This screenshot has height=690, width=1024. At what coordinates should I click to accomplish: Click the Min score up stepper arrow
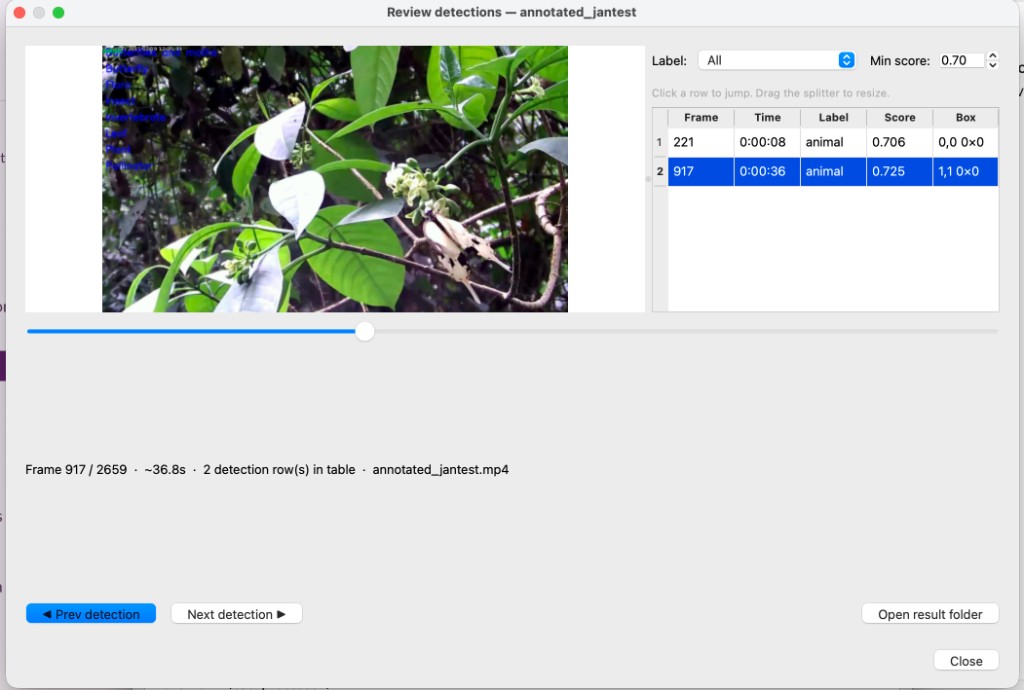click(x=991, y=55)
